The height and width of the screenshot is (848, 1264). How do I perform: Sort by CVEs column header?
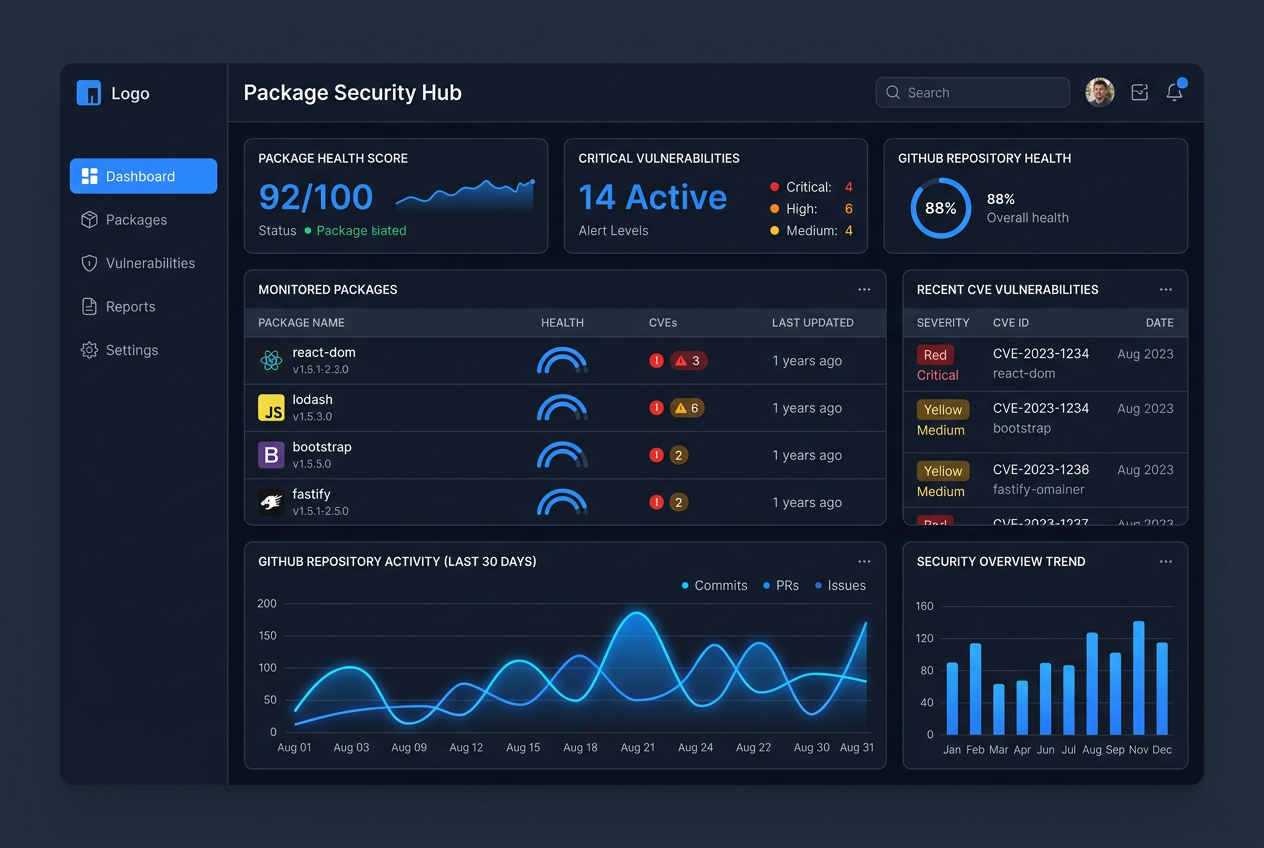point(663,323)
